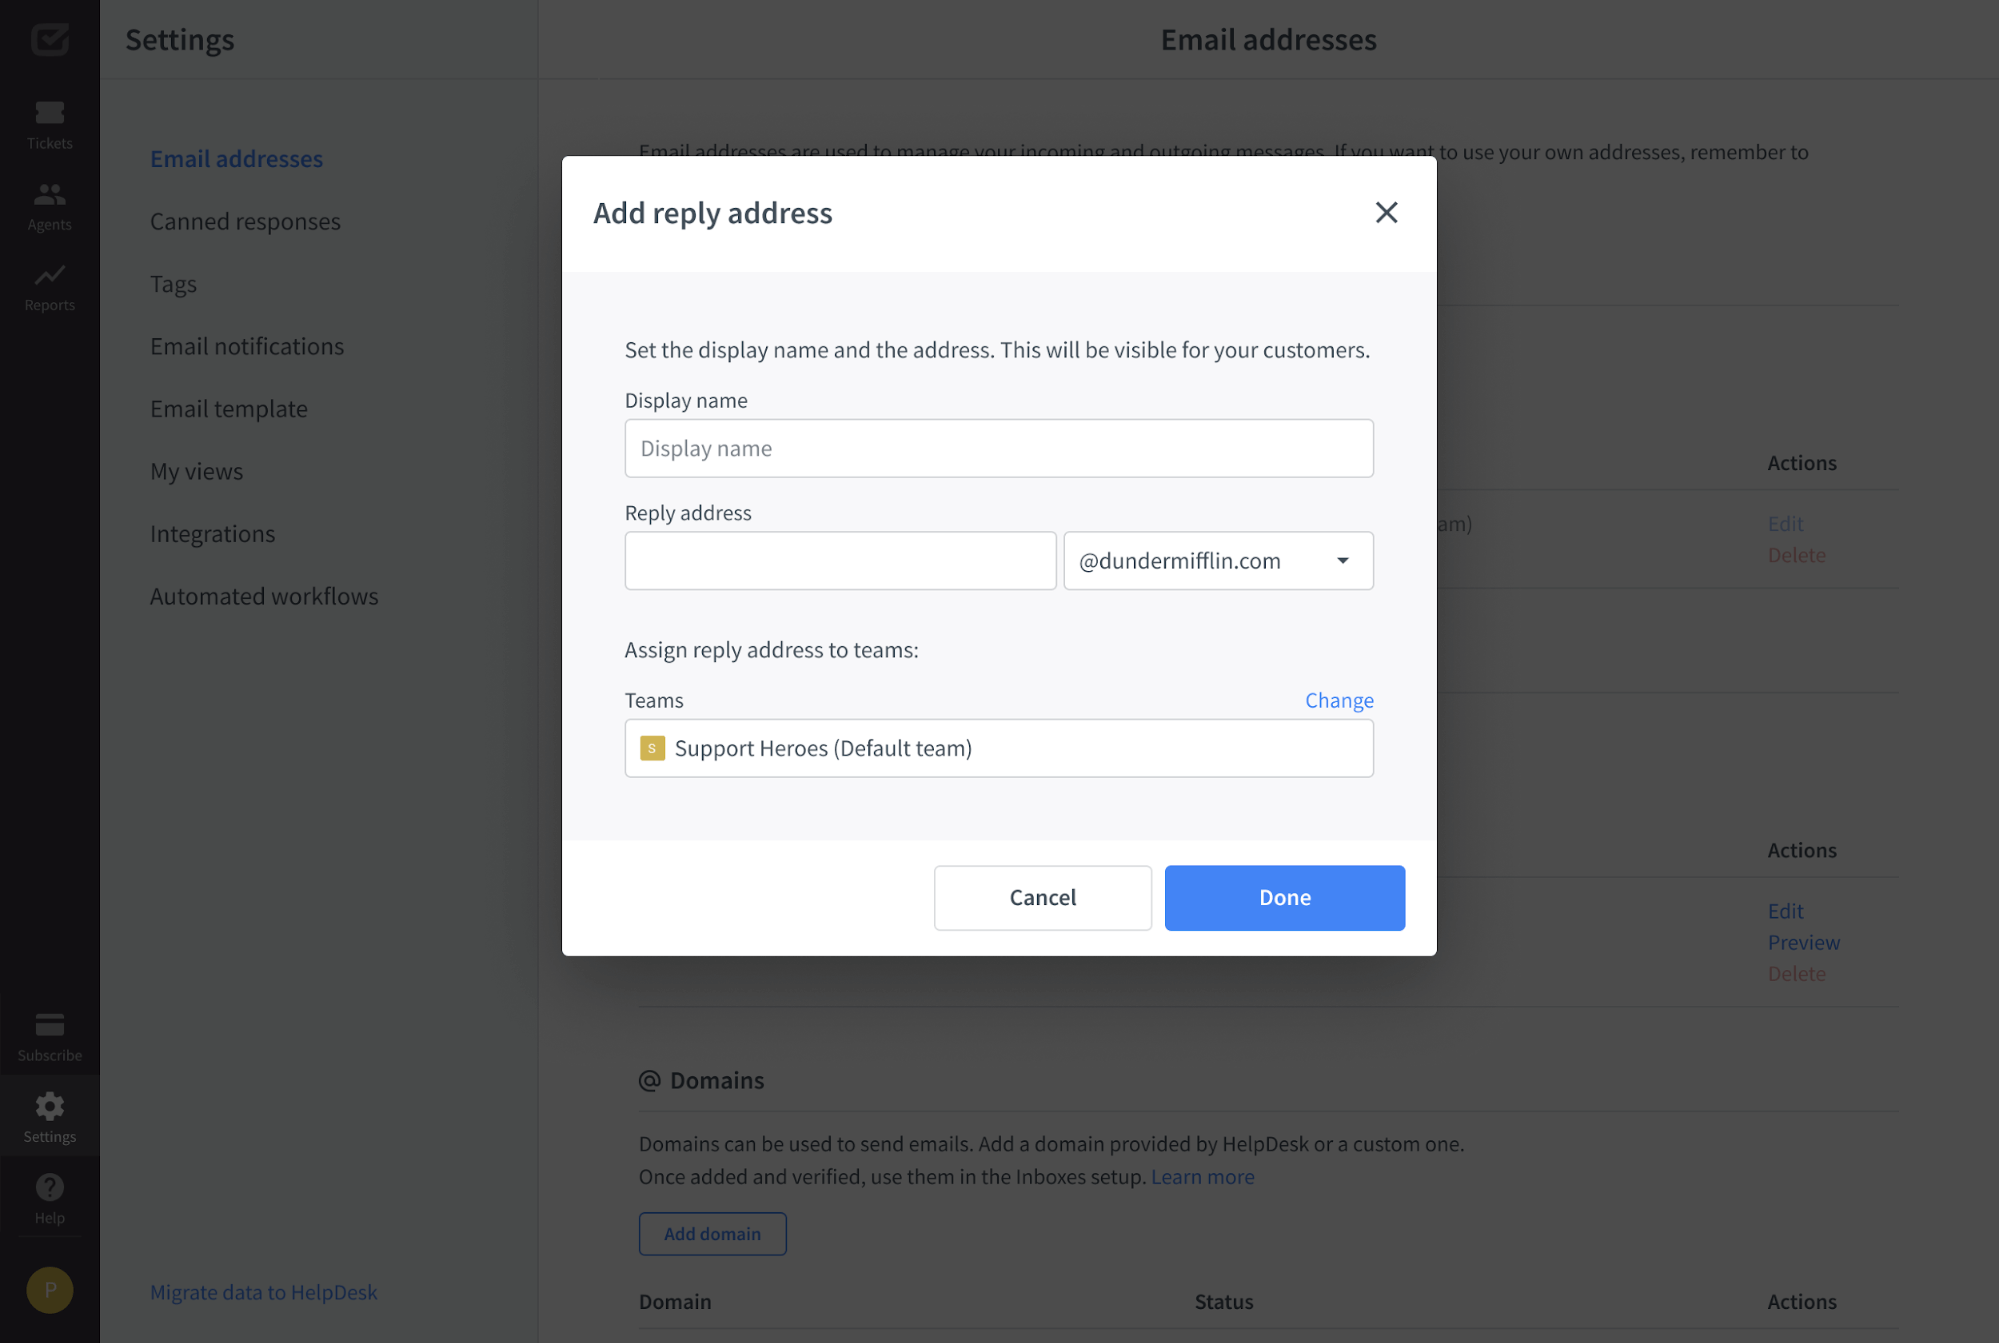Click the profile avatar at bottom left
Screen dimensions: 1999x1344
[49, 1289]
